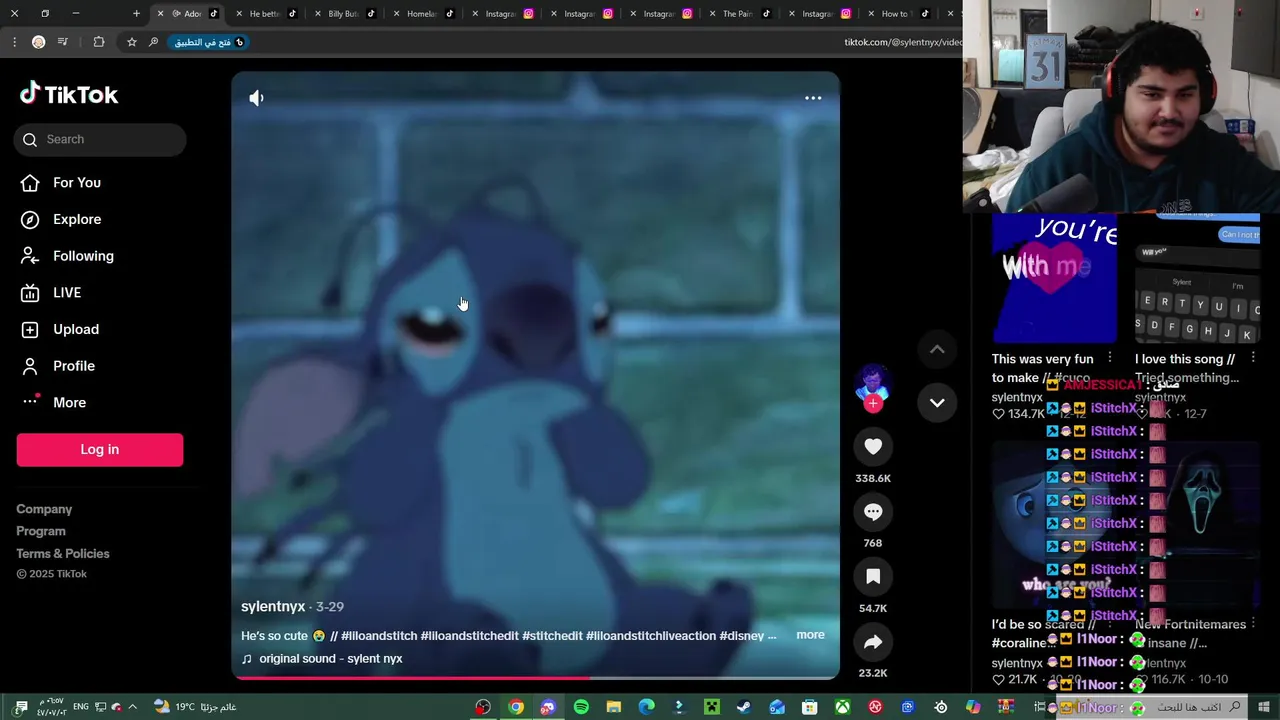The height and width of the screenshot is (720, 1280).
Task: Open options for 'I love this song' video
Action: [x=1253, y=358]
